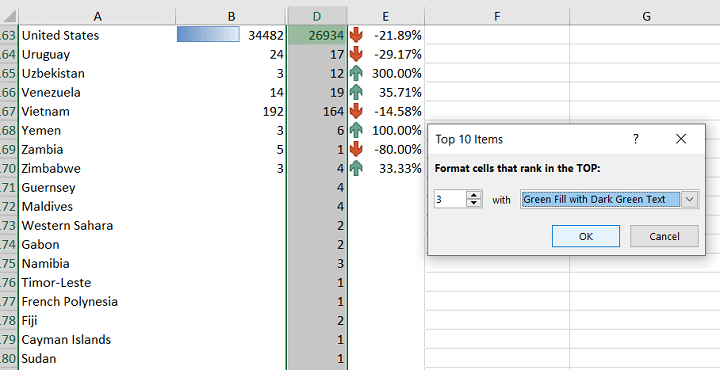Screen dimensions: 720x370
Task: Click the green up arrow for Uzbekistan
Action: pos(356,73)
